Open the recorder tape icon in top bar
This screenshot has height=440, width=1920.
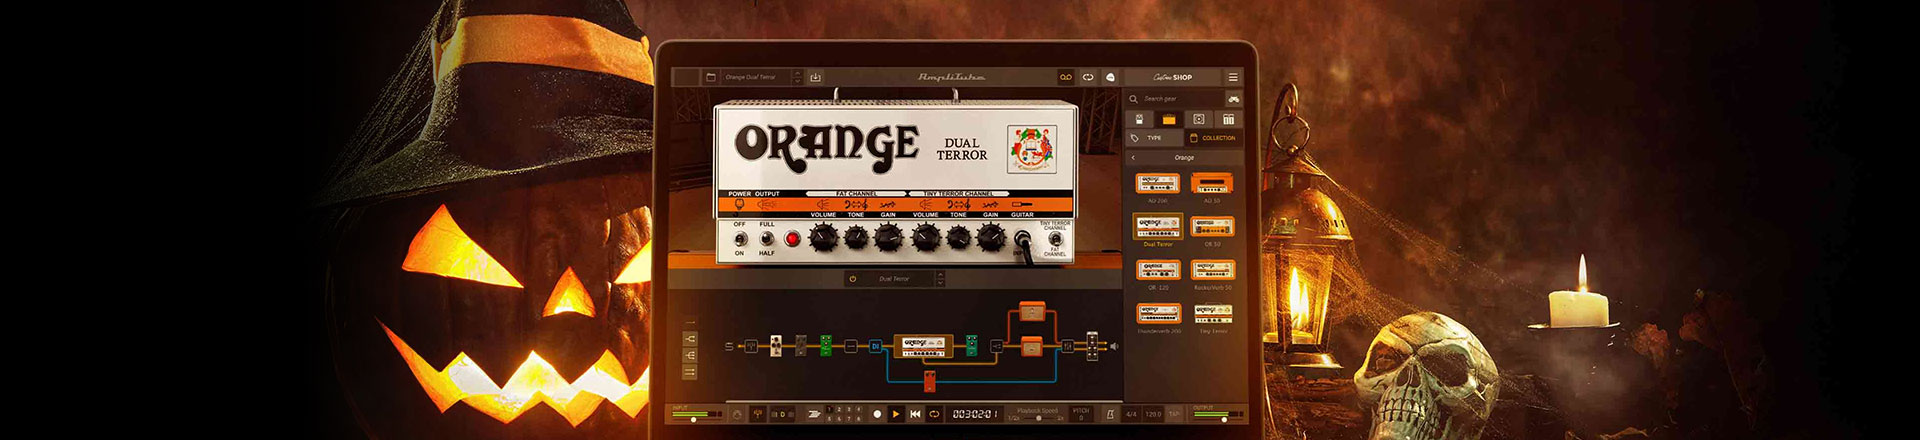click(1066, 77)
